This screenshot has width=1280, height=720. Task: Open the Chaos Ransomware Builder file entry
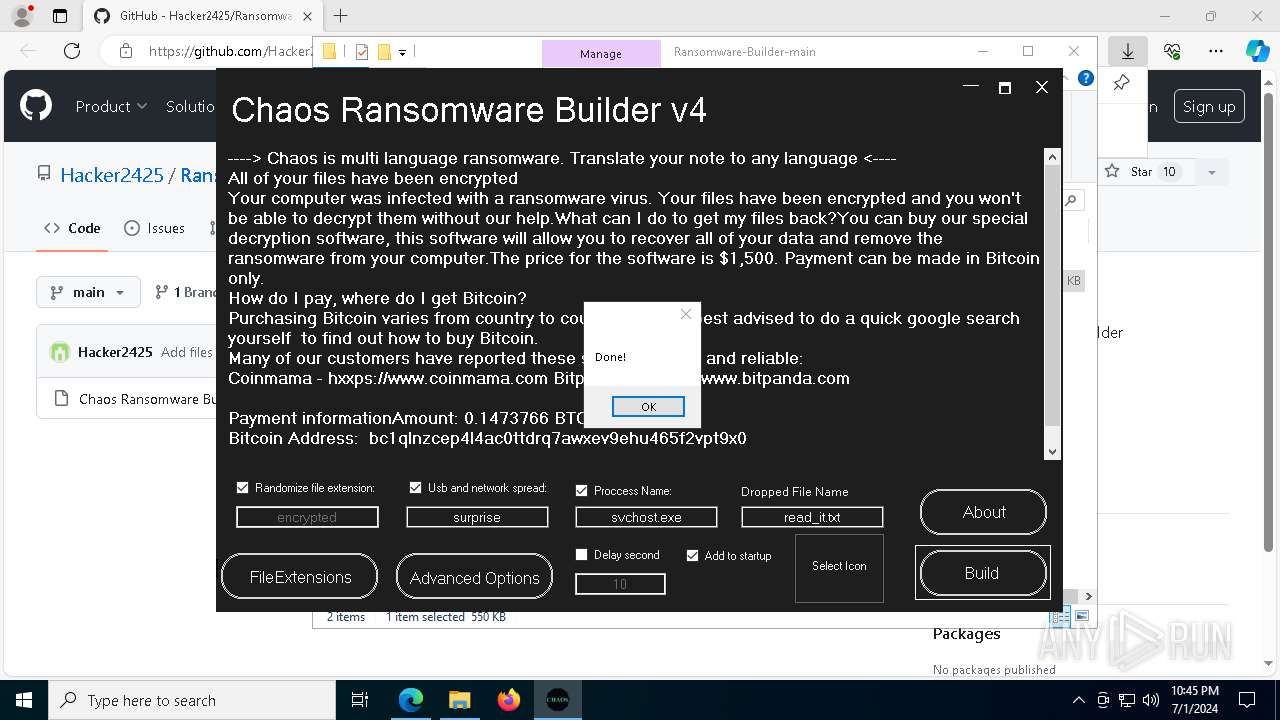tap(147, 399)
